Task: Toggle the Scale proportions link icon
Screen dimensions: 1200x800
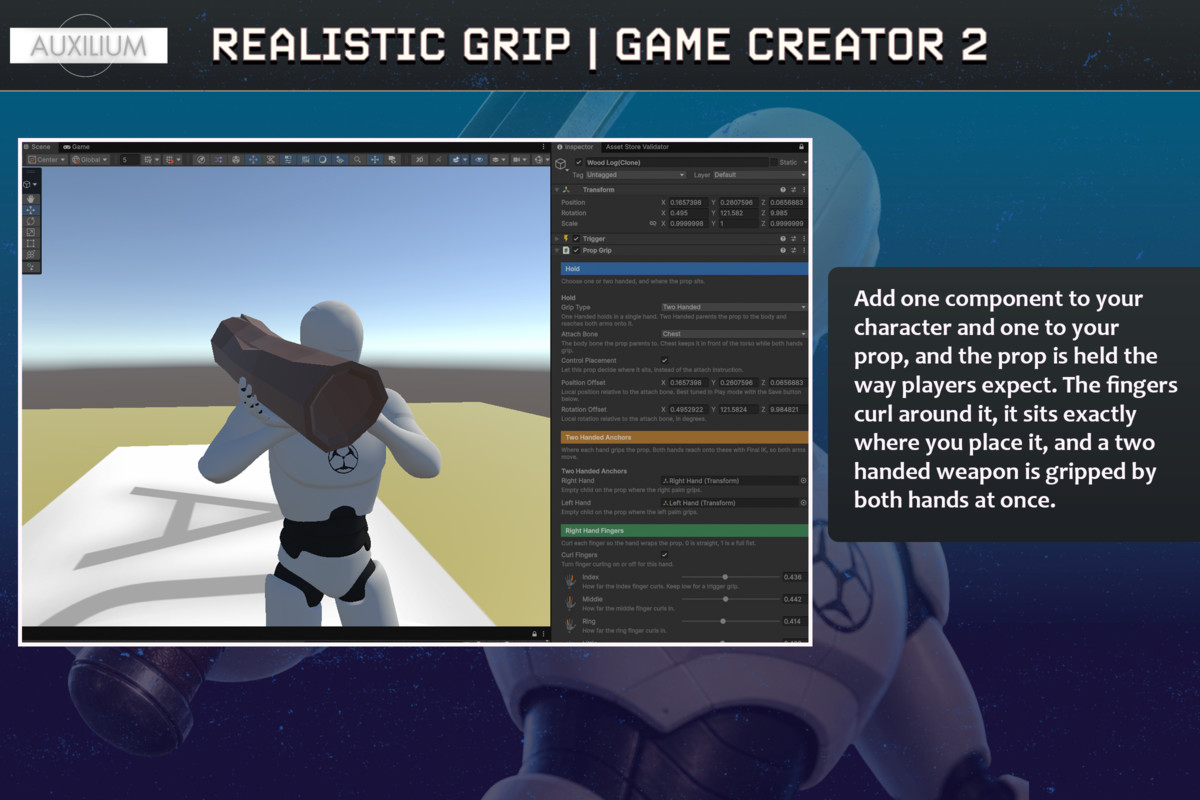Action: click(x=653, y=223)
